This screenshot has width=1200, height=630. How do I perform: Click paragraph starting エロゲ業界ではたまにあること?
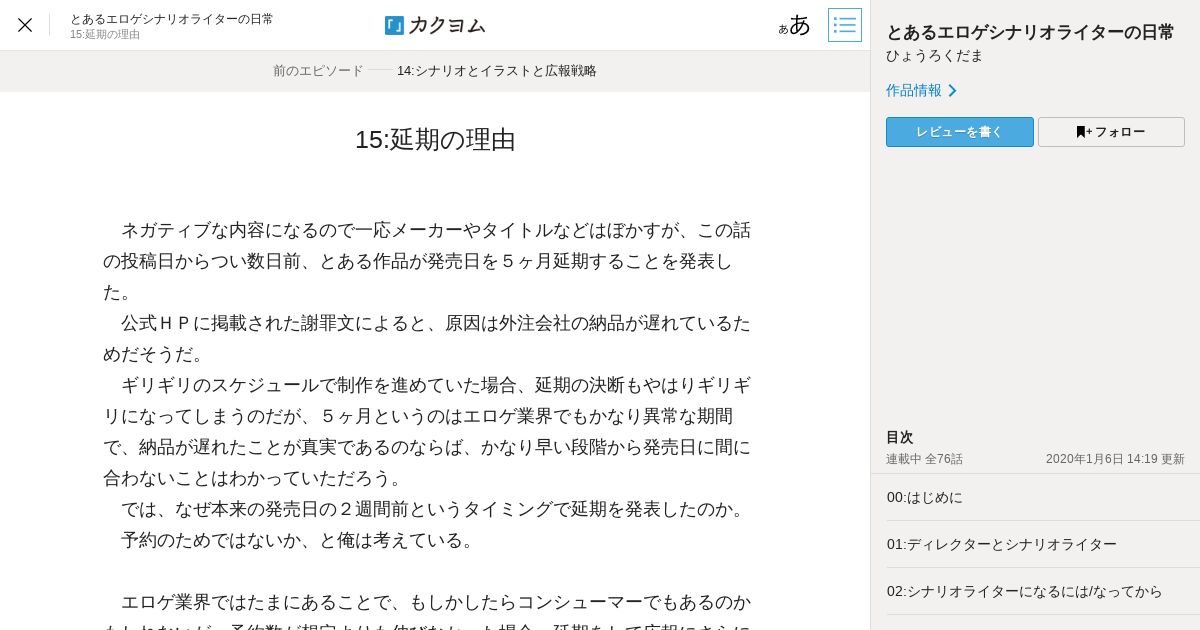(427, 609)
